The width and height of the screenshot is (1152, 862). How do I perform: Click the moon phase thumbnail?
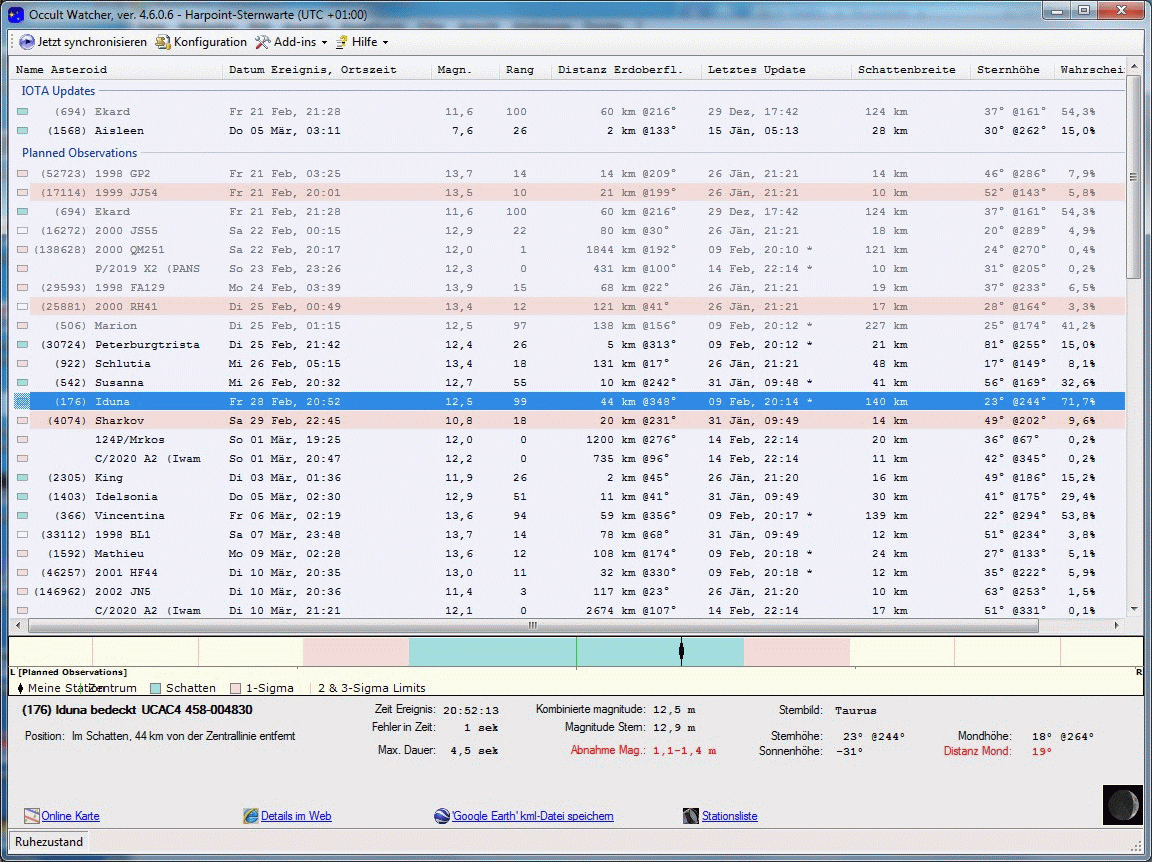click(x=1122, y=805)
